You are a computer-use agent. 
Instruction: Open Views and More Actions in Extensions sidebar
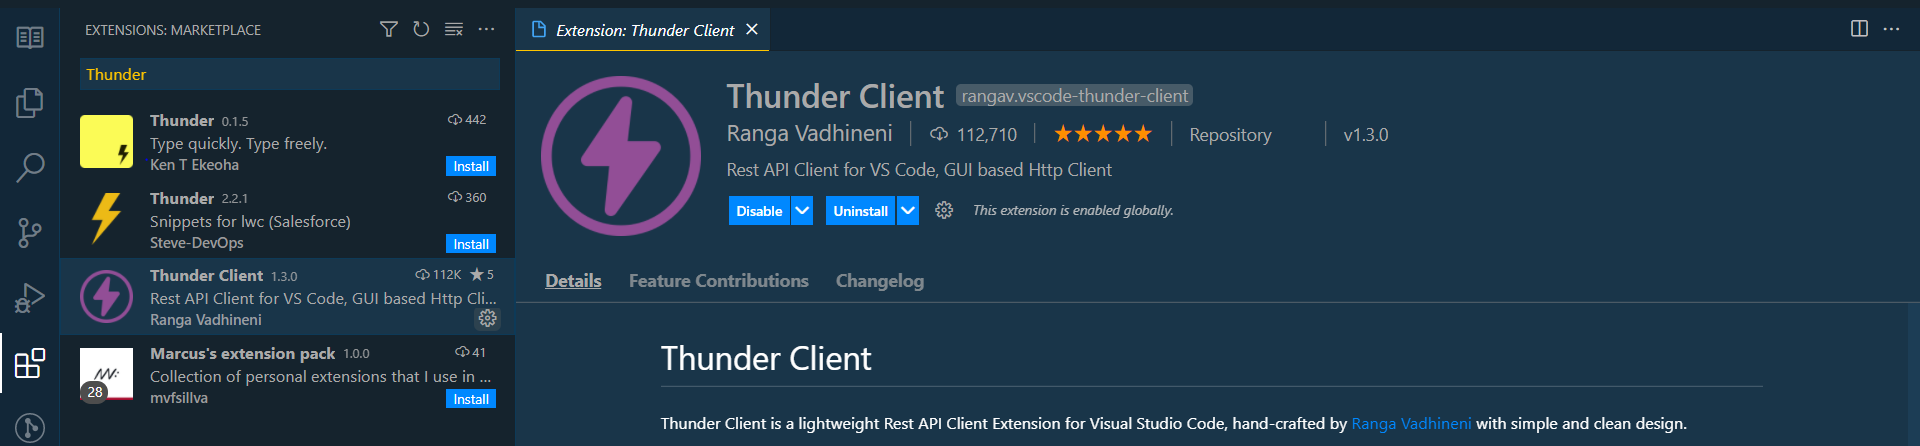click(x=486, y=29)
